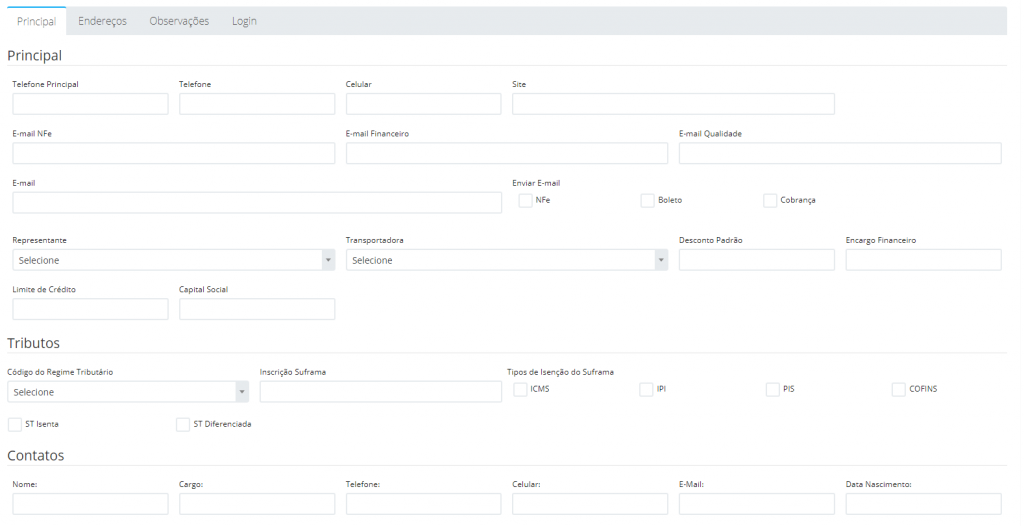Expand the Representante dropdown arrow

(328, 260)
